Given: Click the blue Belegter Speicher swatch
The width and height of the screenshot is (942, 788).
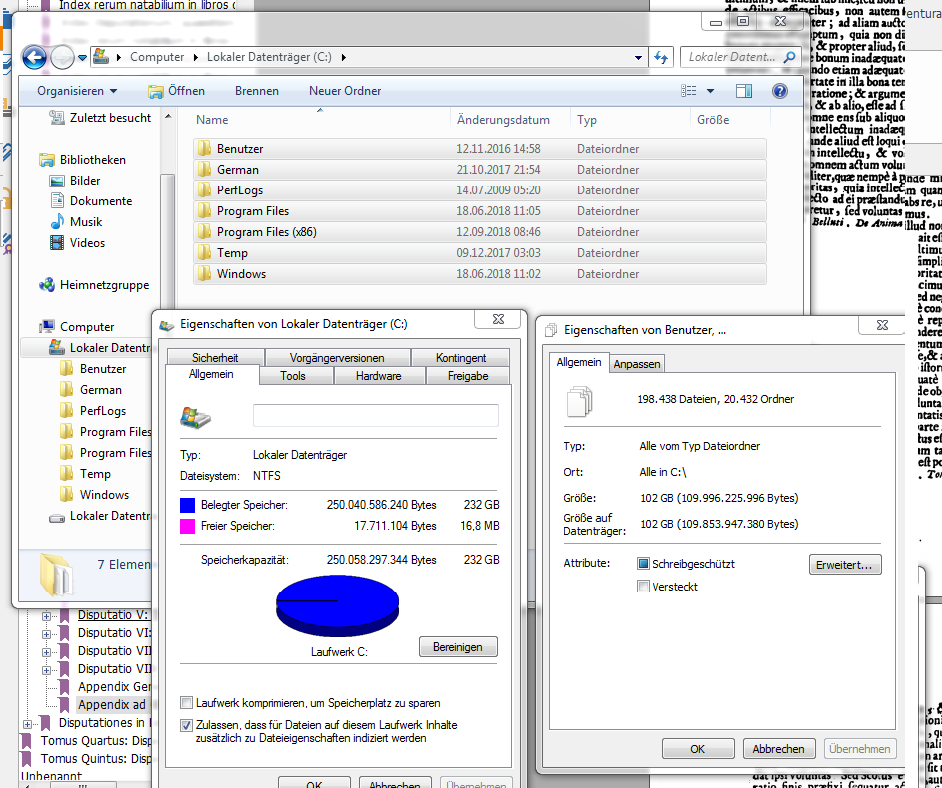Looking at the screenshot, I should (187, 505).
